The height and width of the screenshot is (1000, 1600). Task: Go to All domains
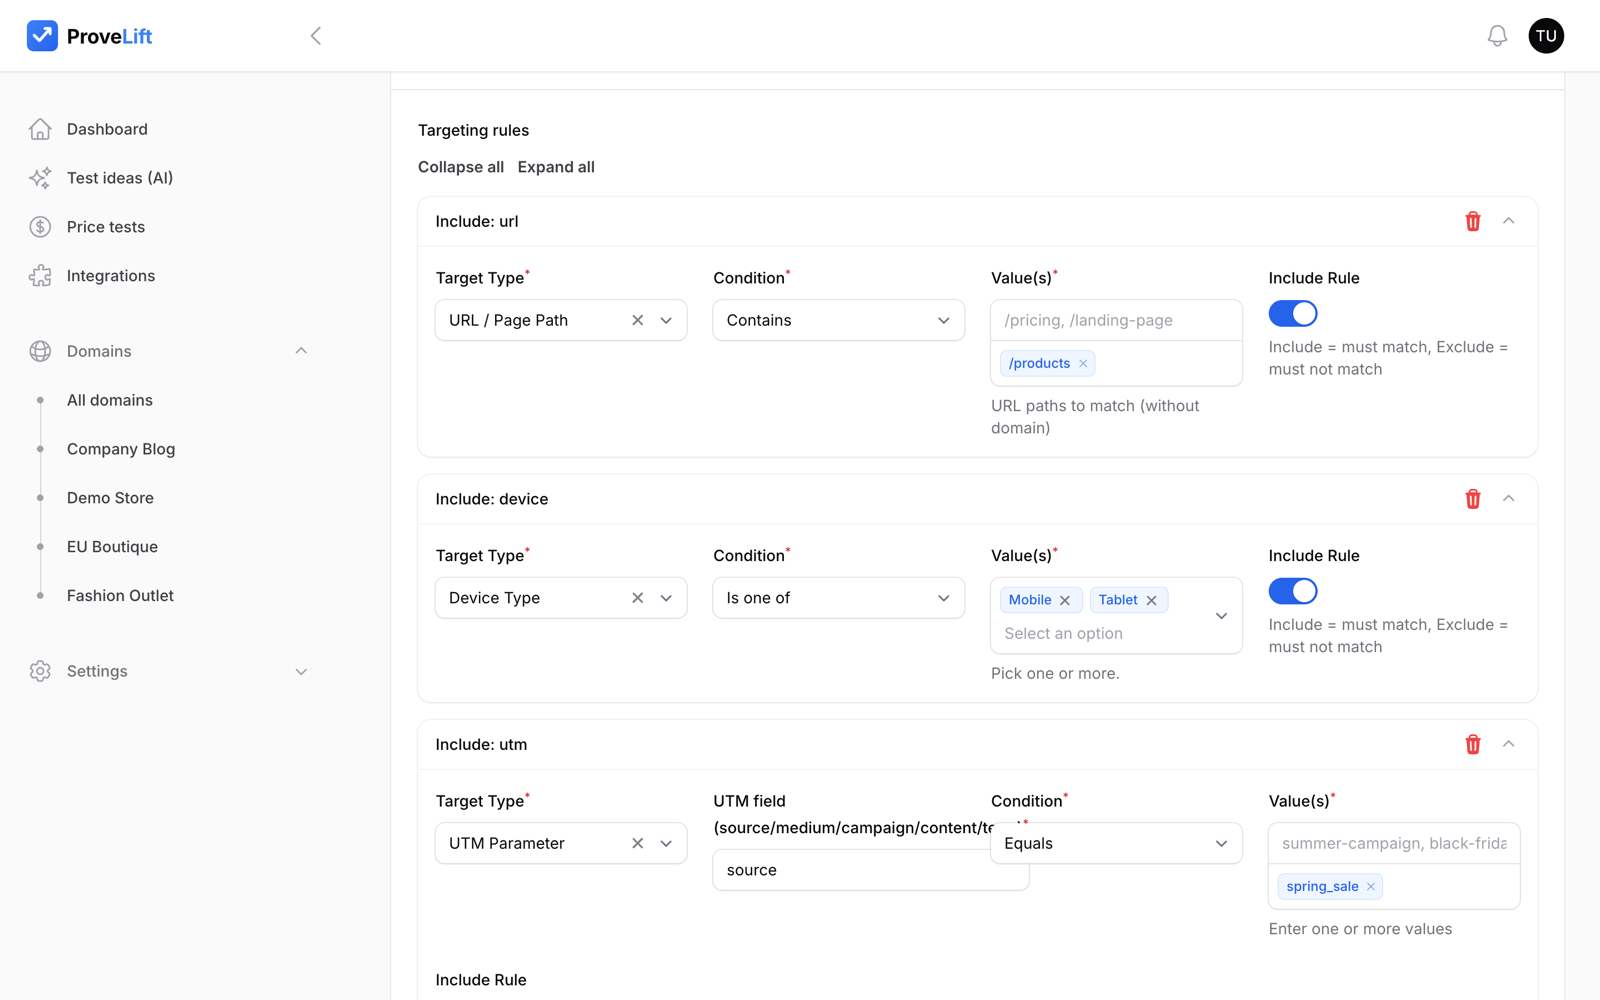[110, 400]
